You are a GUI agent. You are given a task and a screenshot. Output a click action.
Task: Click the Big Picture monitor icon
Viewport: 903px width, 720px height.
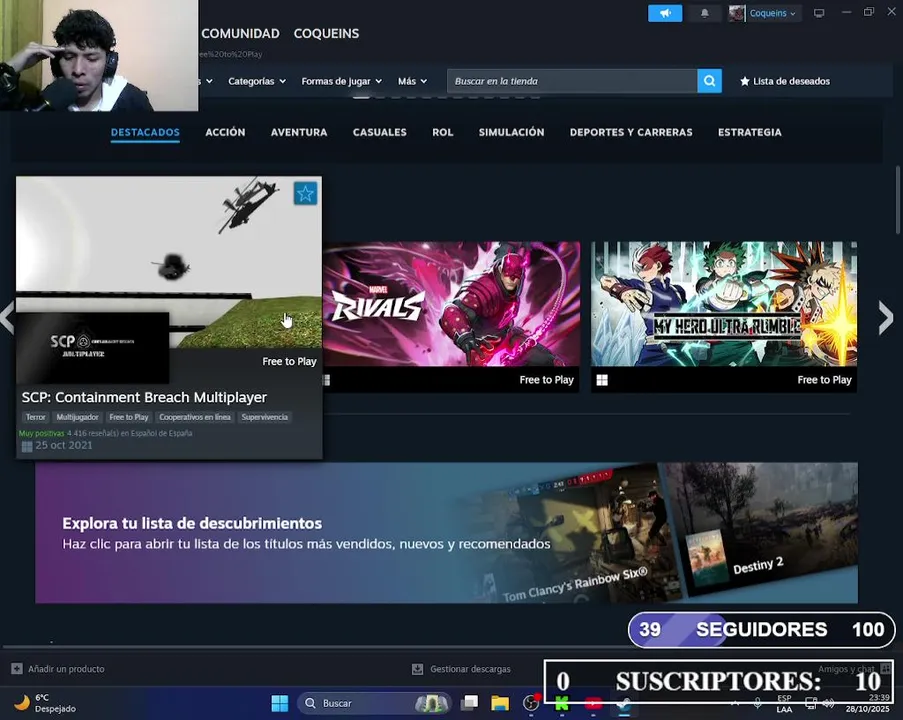click(x=819, y=13)
